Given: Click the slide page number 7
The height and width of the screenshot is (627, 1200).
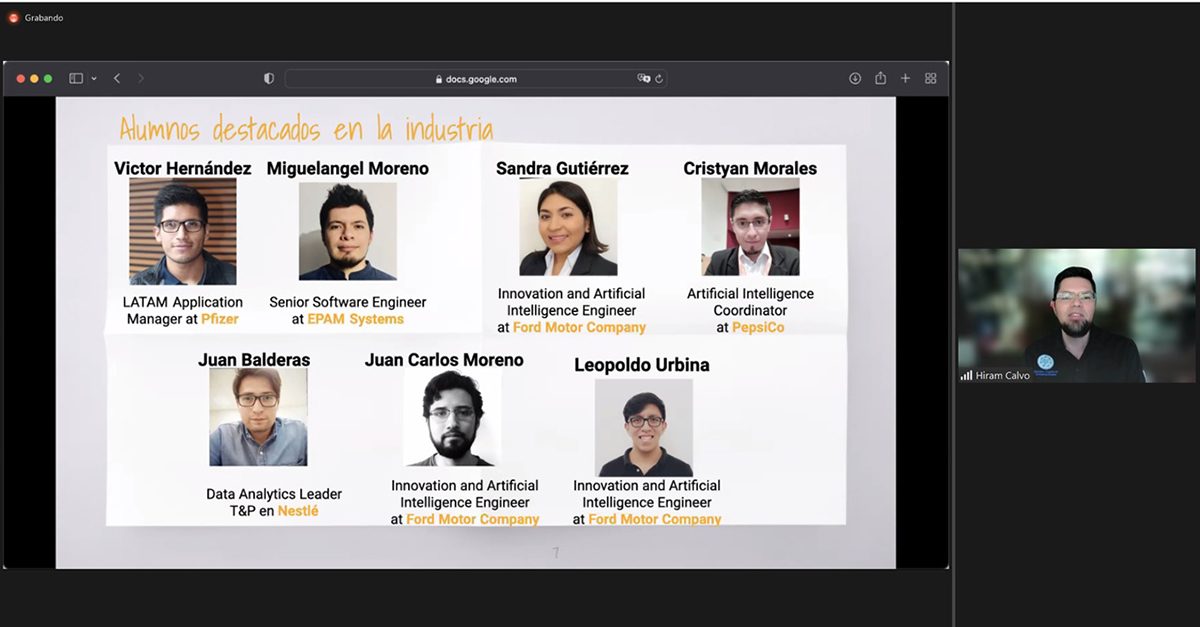Looking at the screenshot, I should coord(556,553).
